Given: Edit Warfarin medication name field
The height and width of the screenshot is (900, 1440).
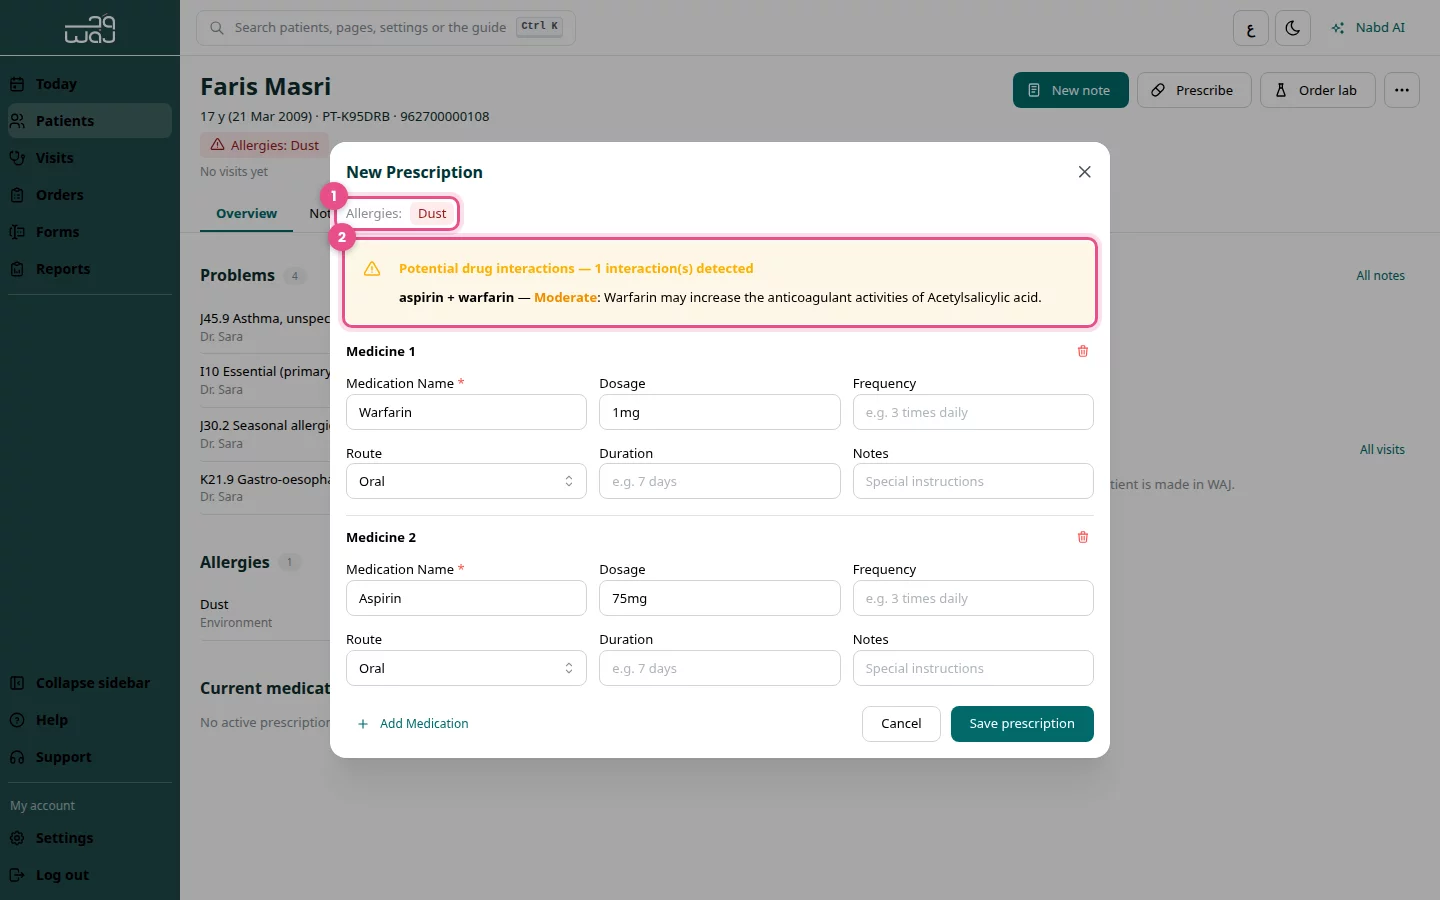Looking at the screenshot, I should tap(466, 412).
